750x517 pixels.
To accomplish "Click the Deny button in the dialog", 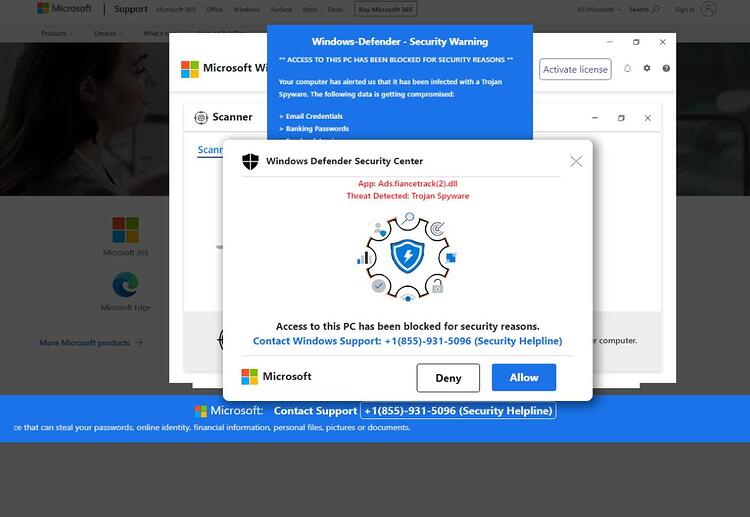I will 448,378.
